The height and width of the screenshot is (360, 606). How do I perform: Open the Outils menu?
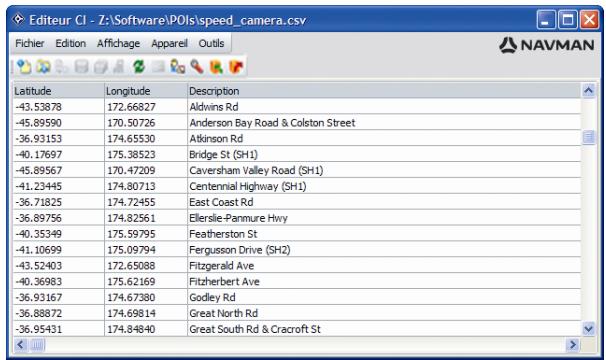coord(211,43)
